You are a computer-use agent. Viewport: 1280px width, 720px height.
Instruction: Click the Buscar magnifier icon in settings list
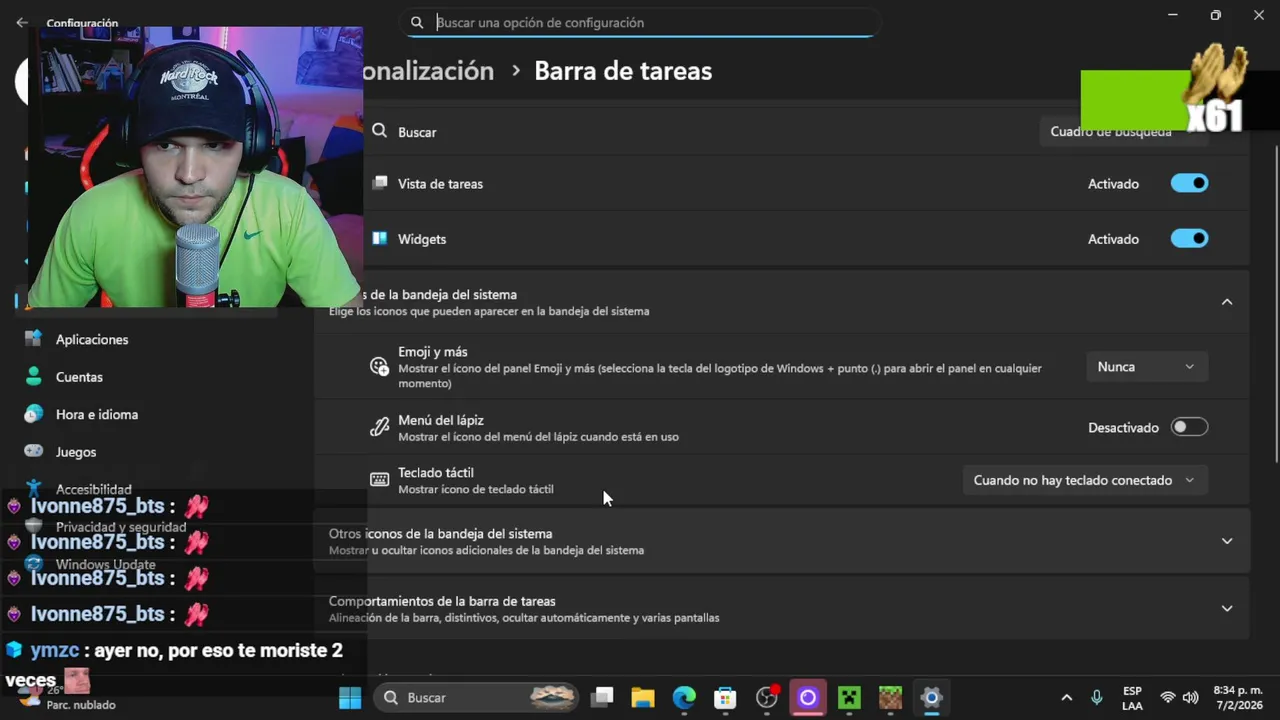[x=379, y=131]
